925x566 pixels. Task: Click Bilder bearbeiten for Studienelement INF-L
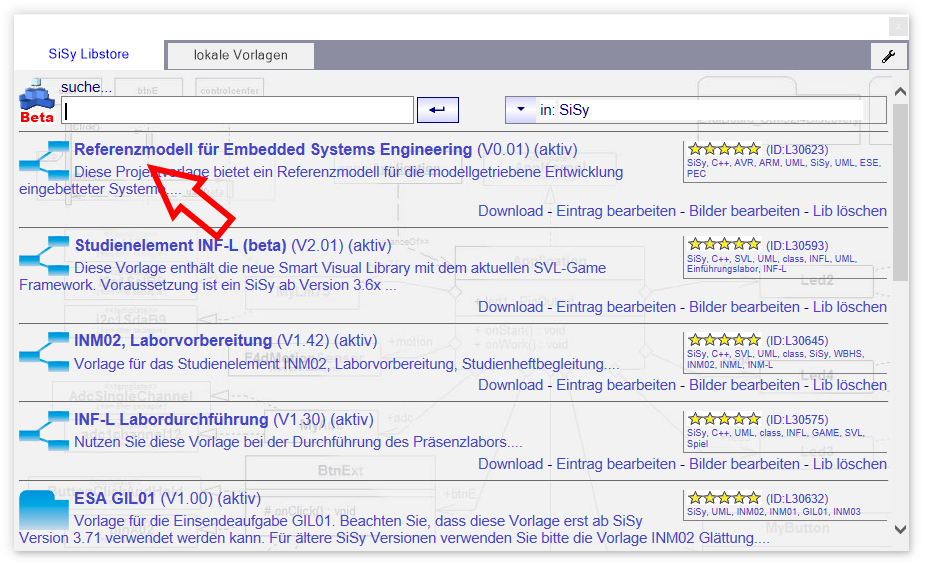click(x=744, y=307)
